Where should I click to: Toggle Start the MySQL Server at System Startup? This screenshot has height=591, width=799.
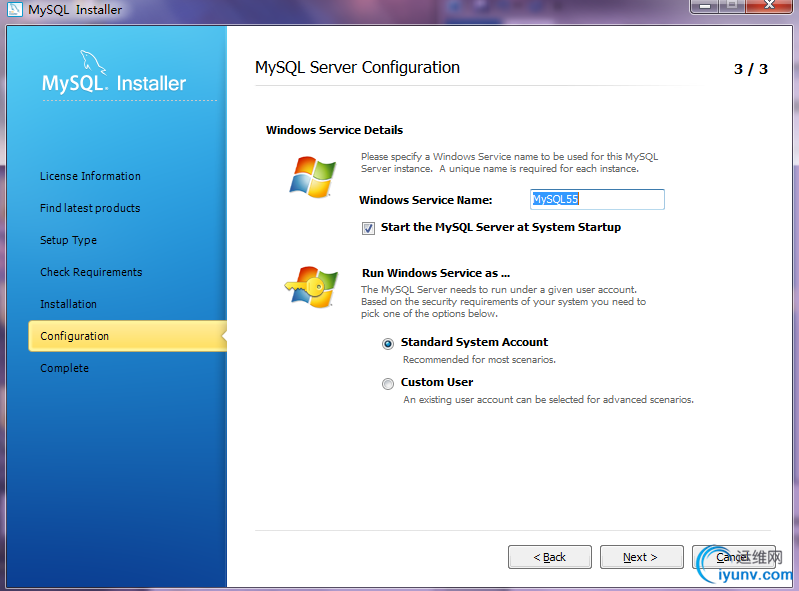(368, 228)
